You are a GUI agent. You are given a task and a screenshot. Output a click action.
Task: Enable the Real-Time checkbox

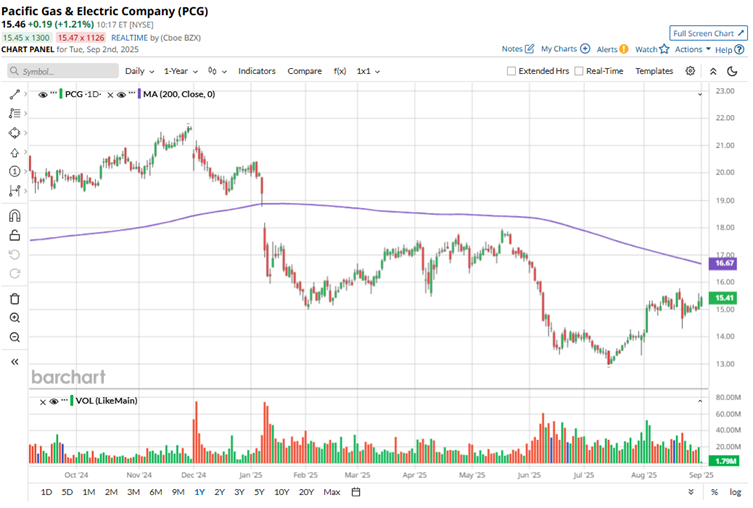click(579, 71)
